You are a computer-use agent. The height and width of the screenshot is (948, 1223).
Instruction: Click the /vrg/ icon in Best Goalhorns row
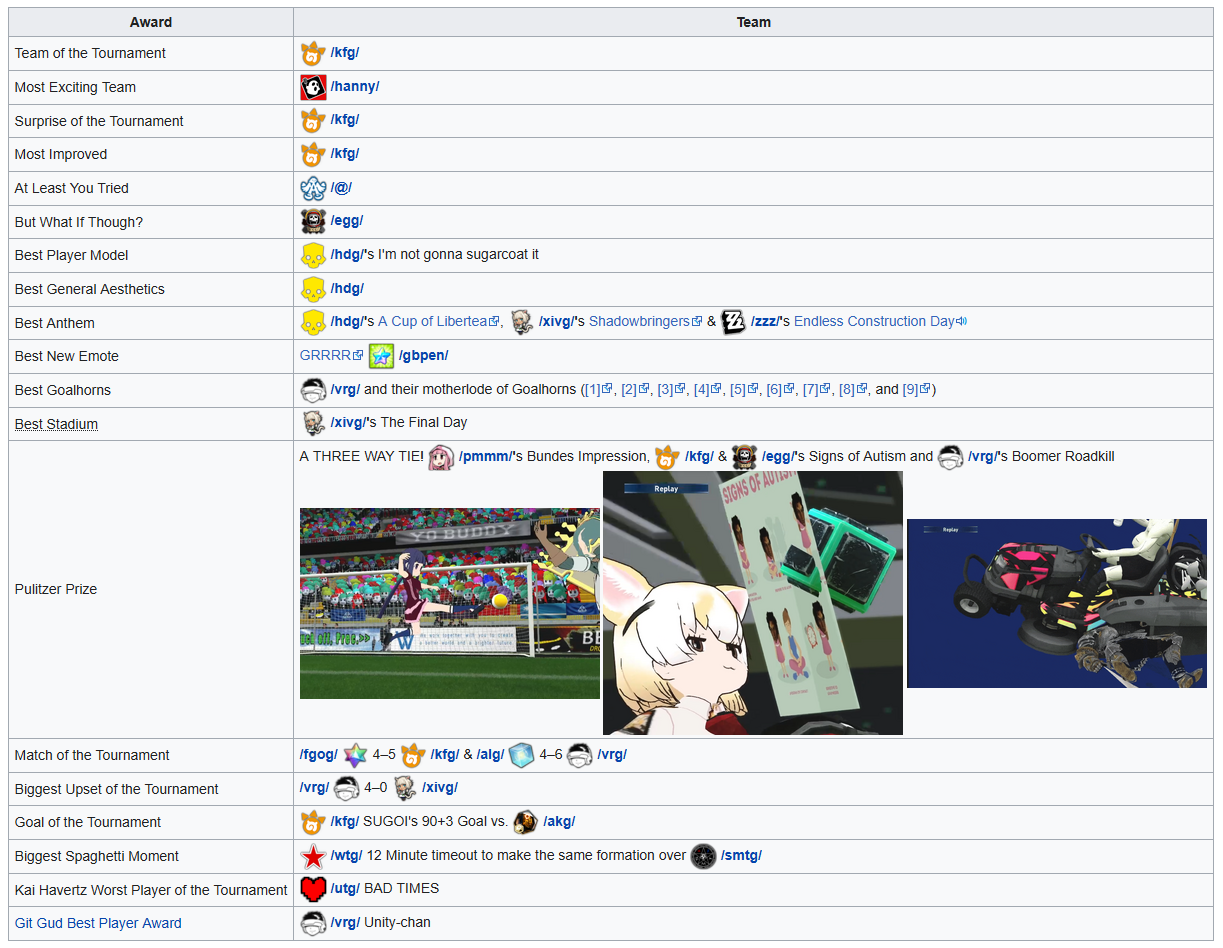click(313, 390)
